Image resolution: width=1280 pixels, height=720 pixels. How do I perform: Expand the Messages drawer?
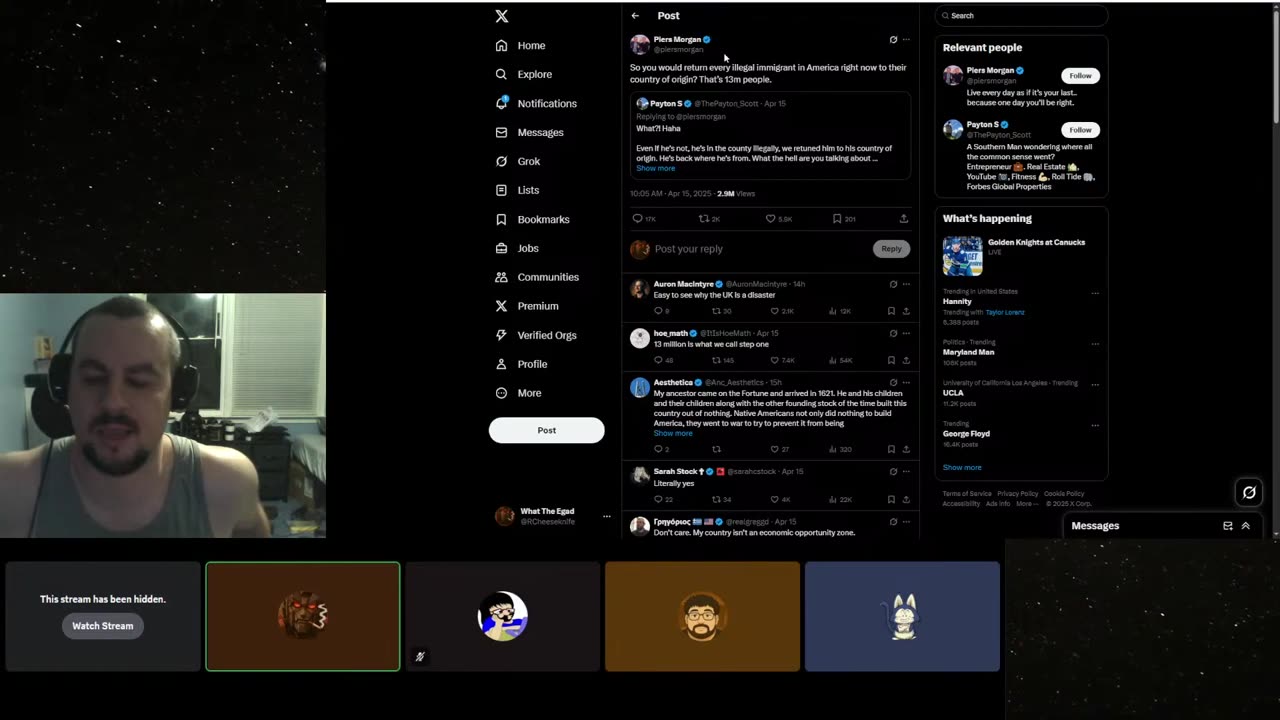pos(1246,526)
